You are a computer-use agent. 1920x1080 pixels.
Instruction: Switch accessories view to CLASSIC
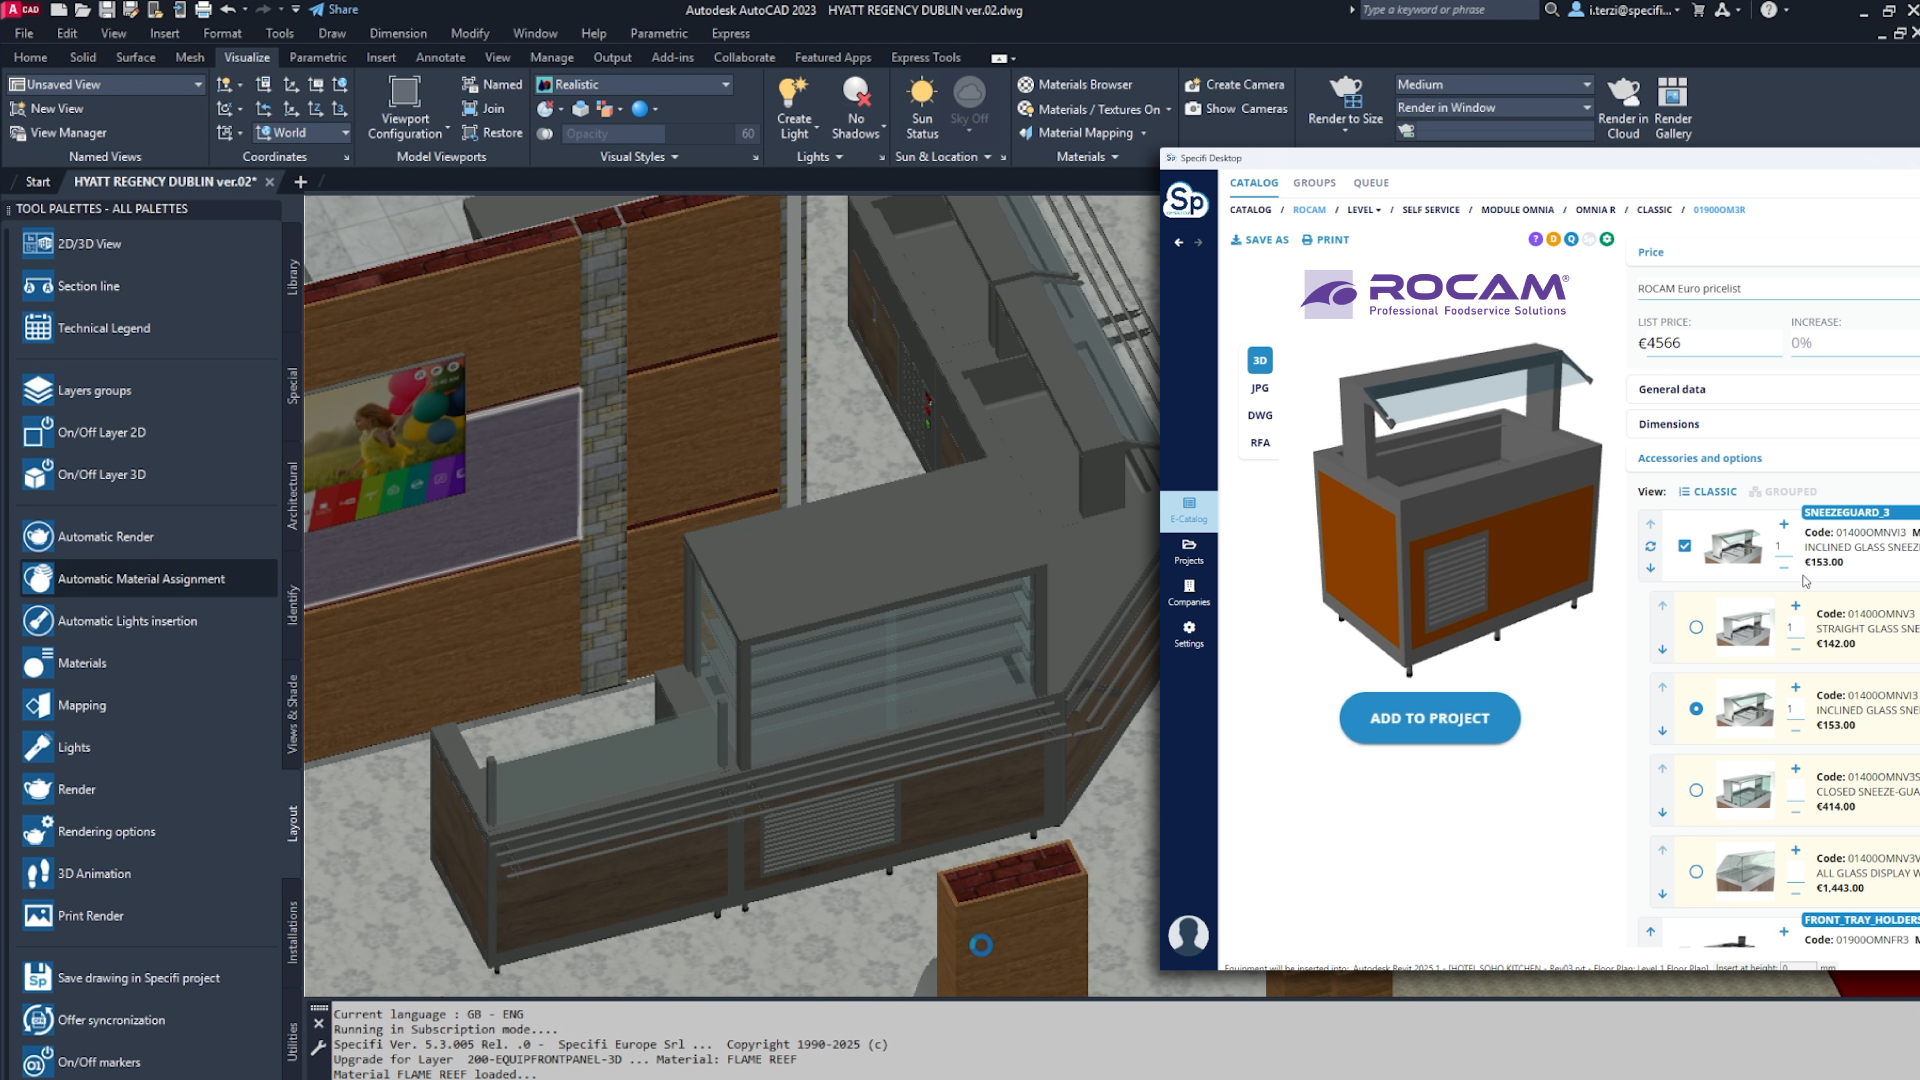click(1707, 491)
